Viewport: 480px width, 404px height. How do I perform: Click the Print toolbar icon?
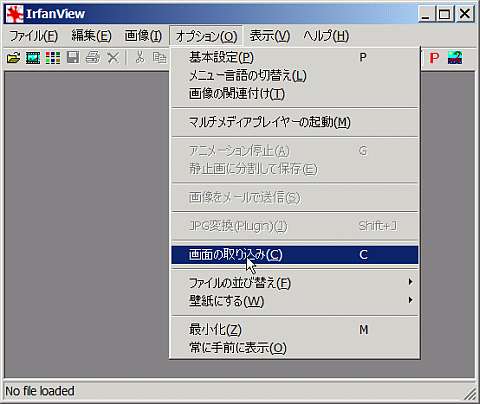coord(93,58)
